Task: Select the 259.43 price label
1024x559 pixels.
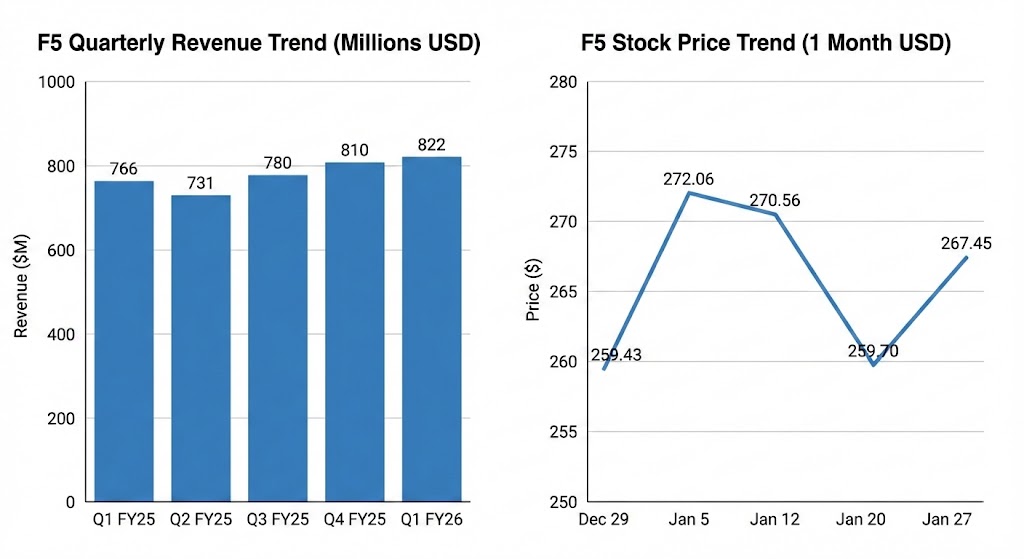Action: [617, 354]
